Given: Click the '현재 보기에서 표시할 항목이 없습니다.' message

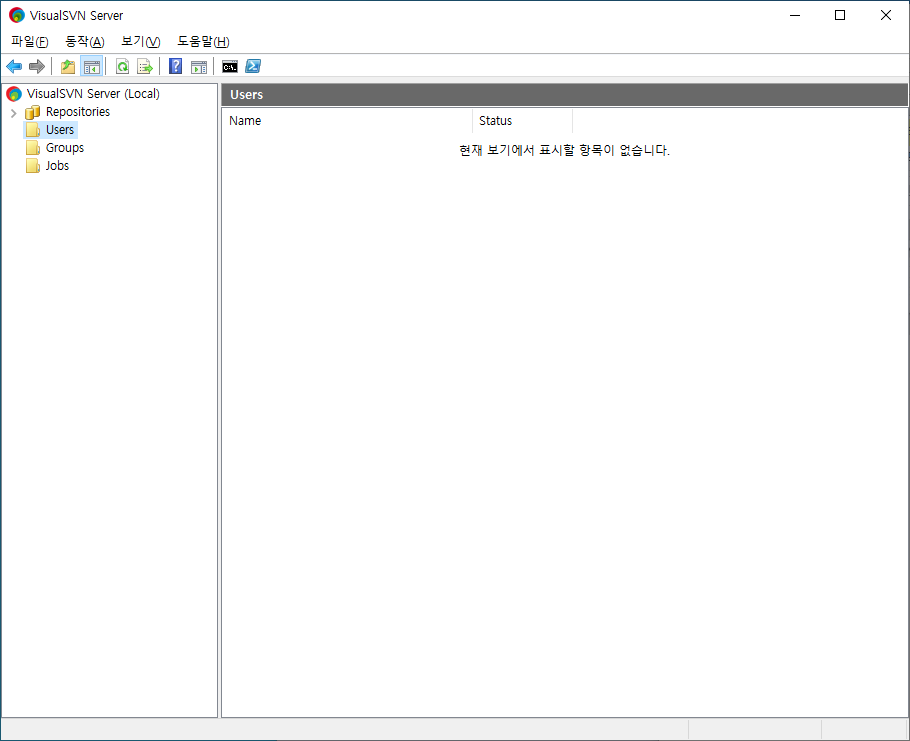Looking at the screenshot, I should (x=564, y=150).
